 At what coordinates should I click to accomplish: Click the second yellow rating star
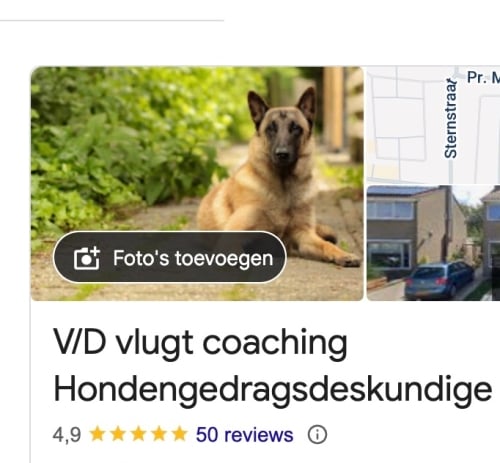118,434
